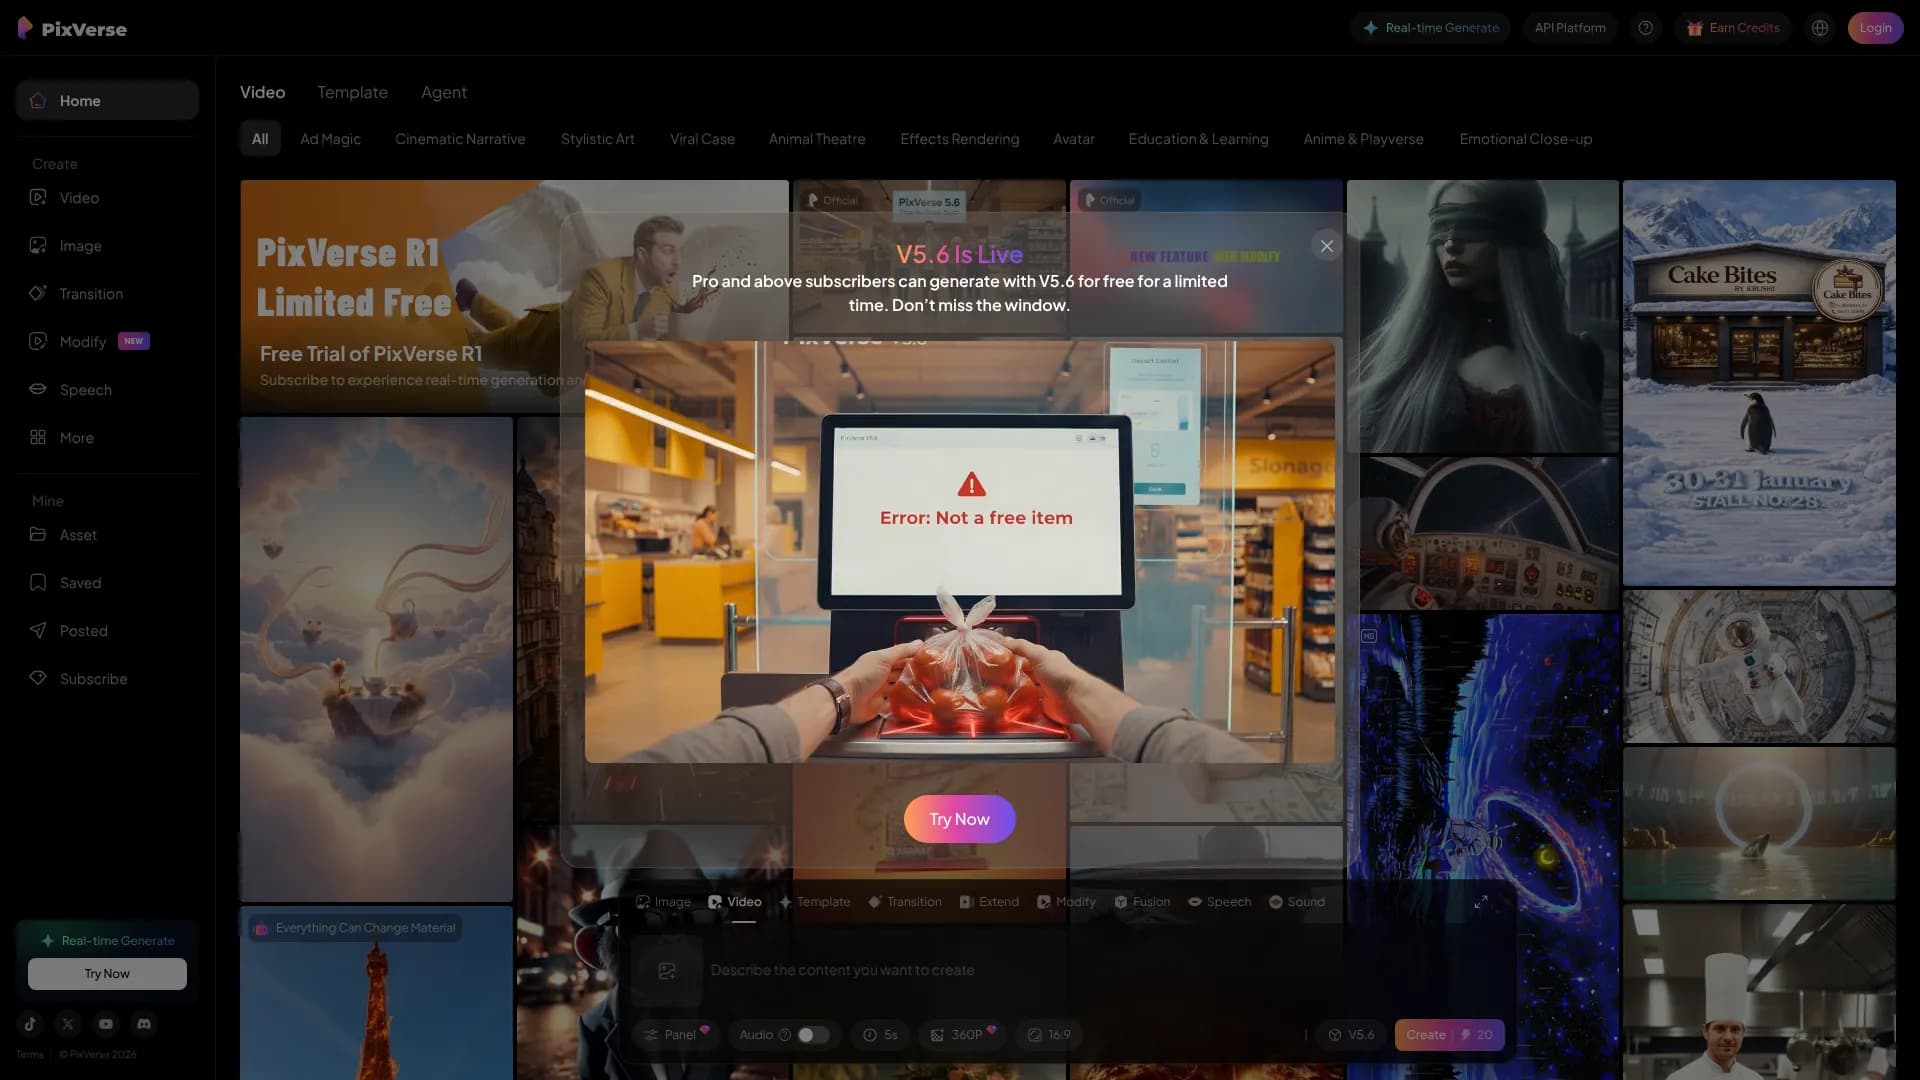Open the Transition tool in the sidebar
The image size is (1920, 1080).
[x=107, y=294]
